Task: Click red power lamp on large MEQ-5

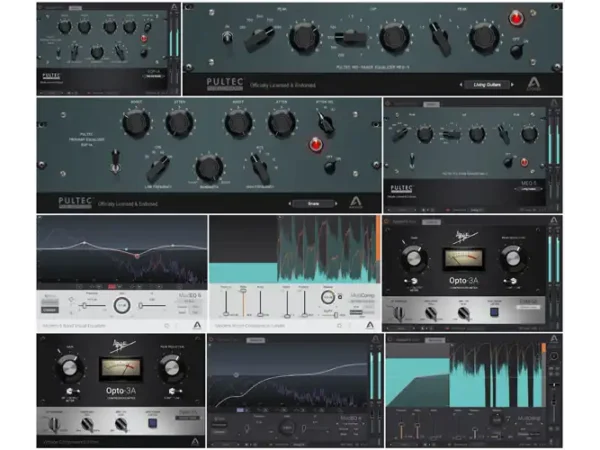Action: click(516, 18)
